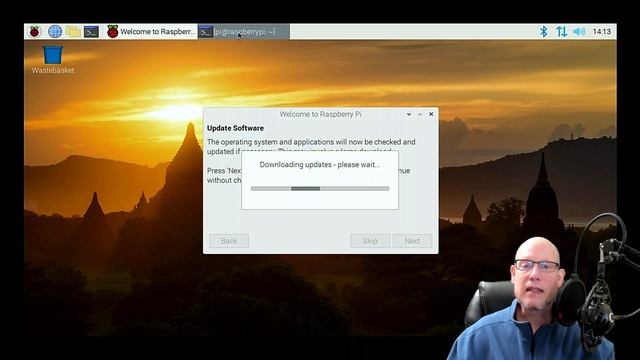Launch the Terminal from the taskbar launcher
The width and height of the screenshot is (640, 360).
[91, 31]
